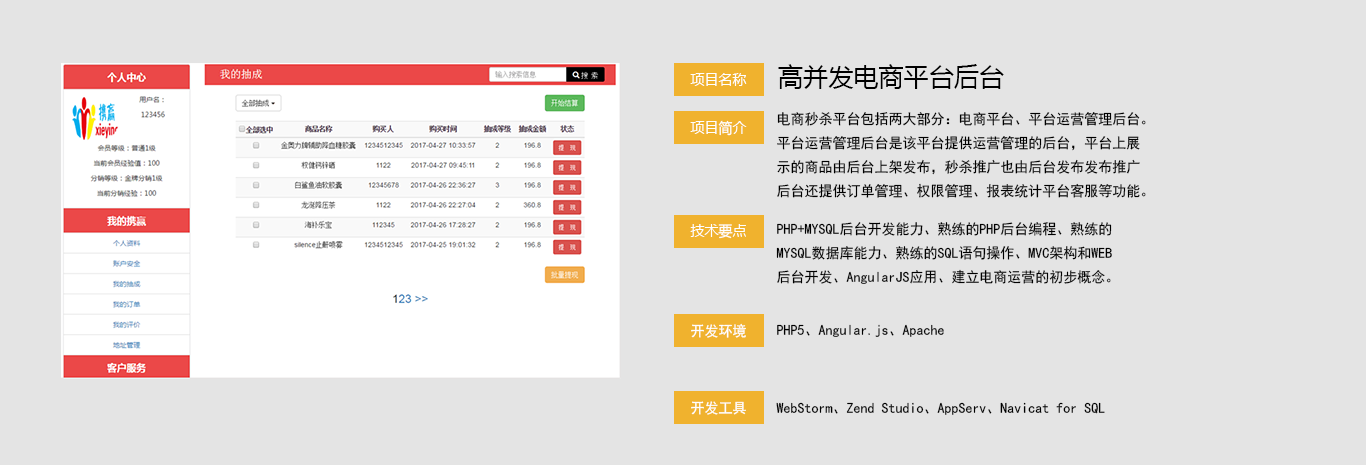Expand the 客户服务 sidebar section
Viewport: 1366px width, 465px height.
127,368
